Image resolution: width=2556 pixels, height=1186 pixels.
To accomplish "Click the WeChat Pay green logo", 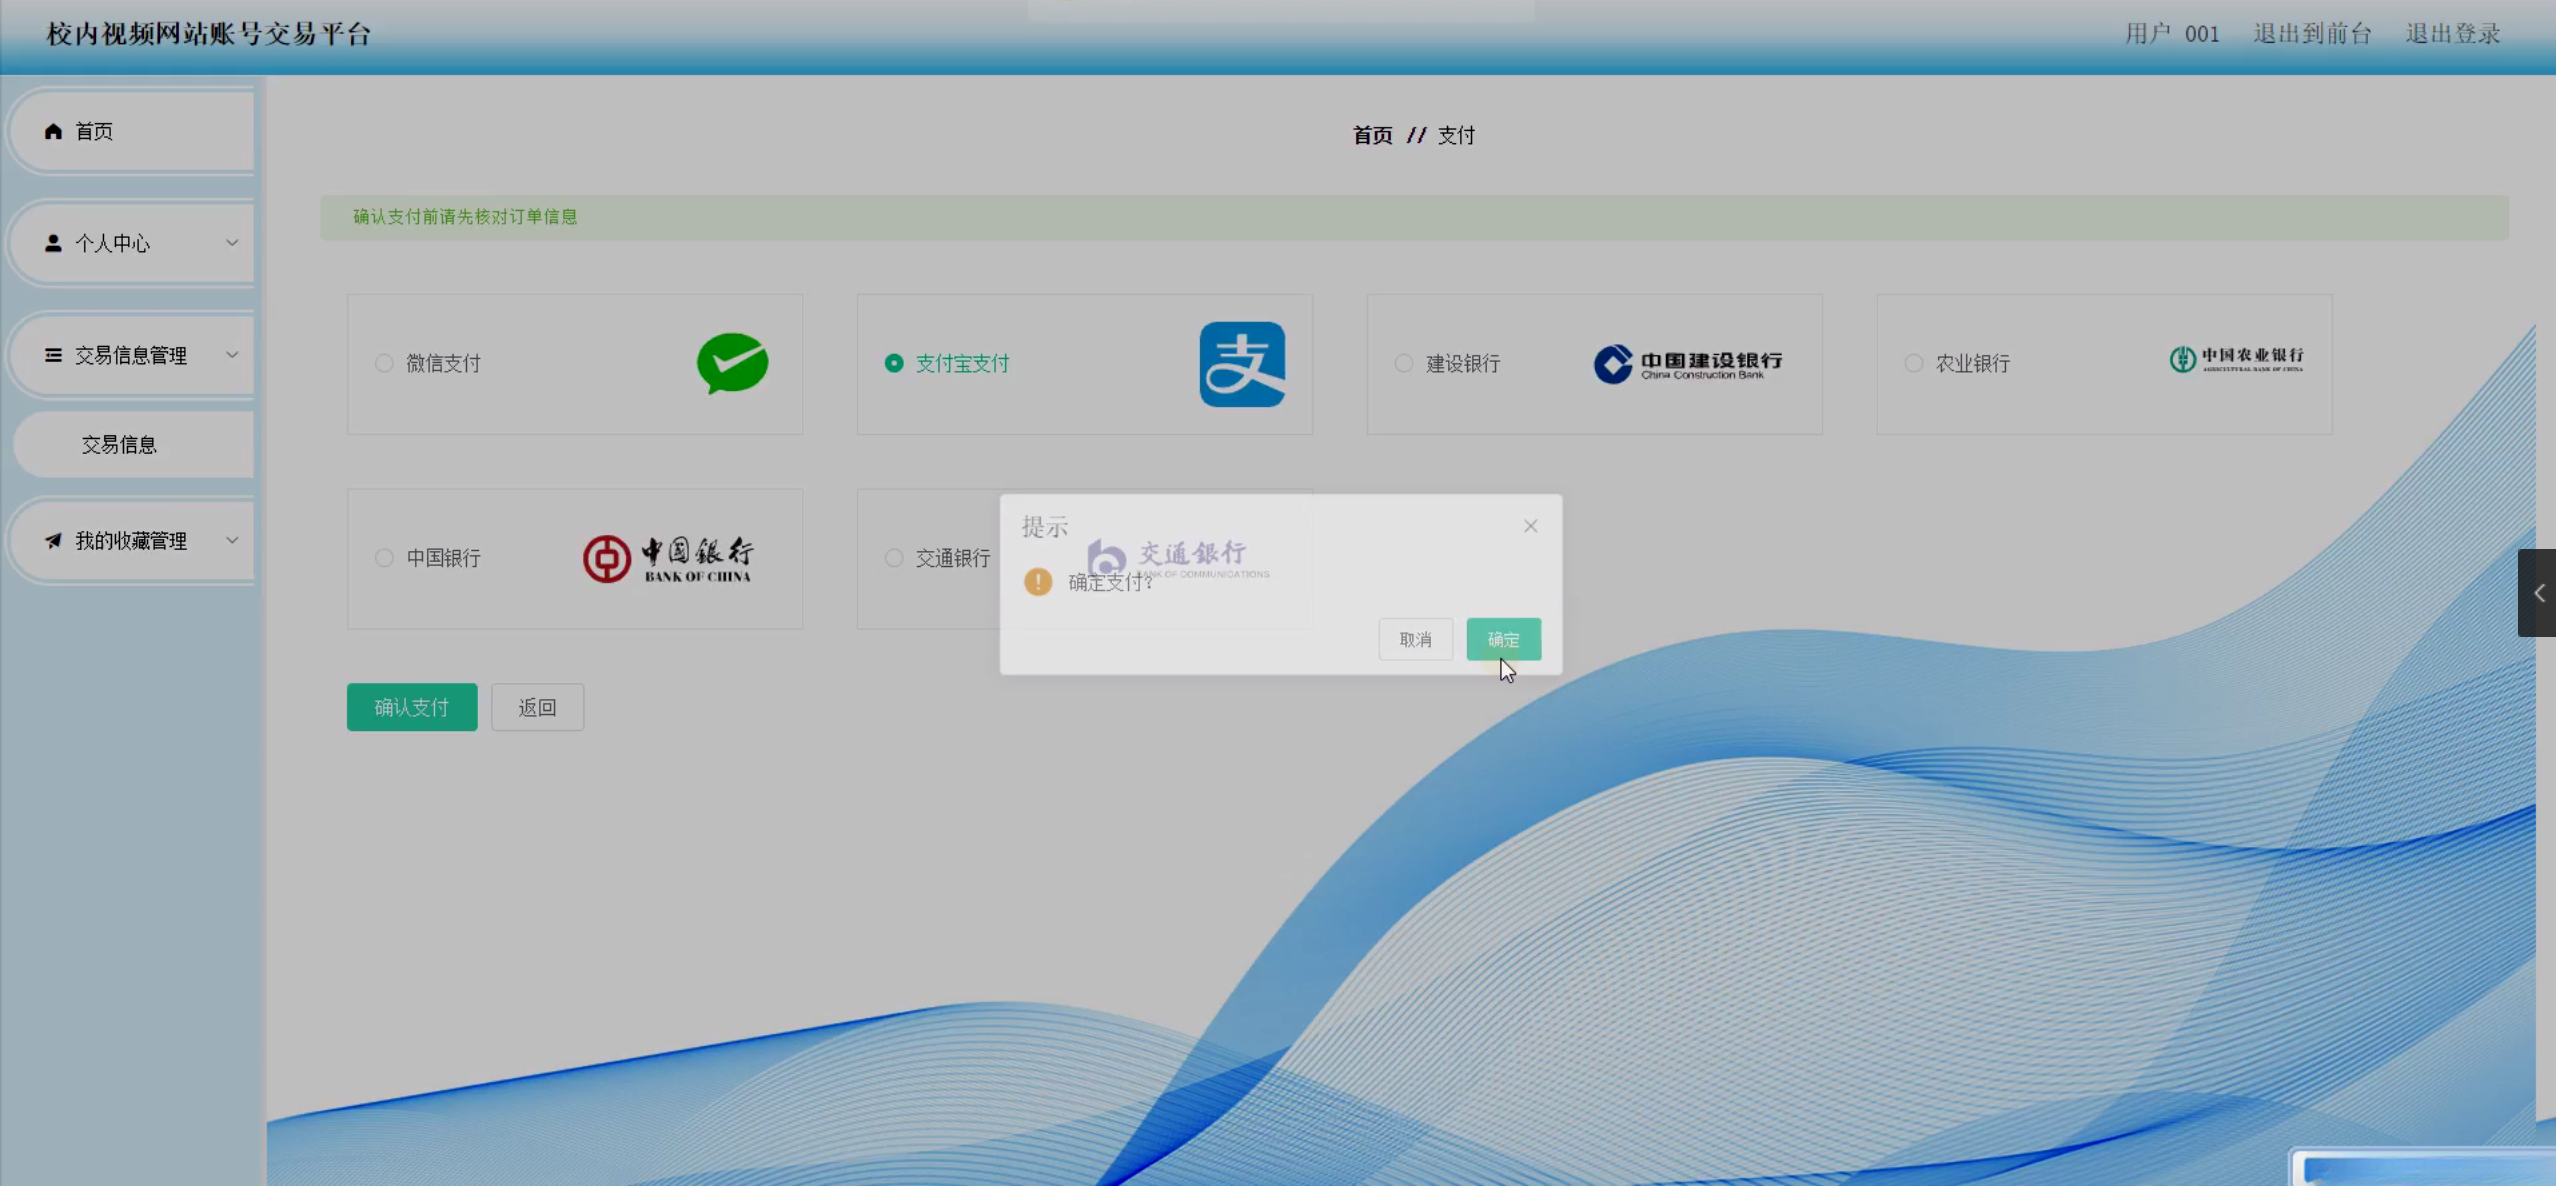I will [x=732, y=363].
